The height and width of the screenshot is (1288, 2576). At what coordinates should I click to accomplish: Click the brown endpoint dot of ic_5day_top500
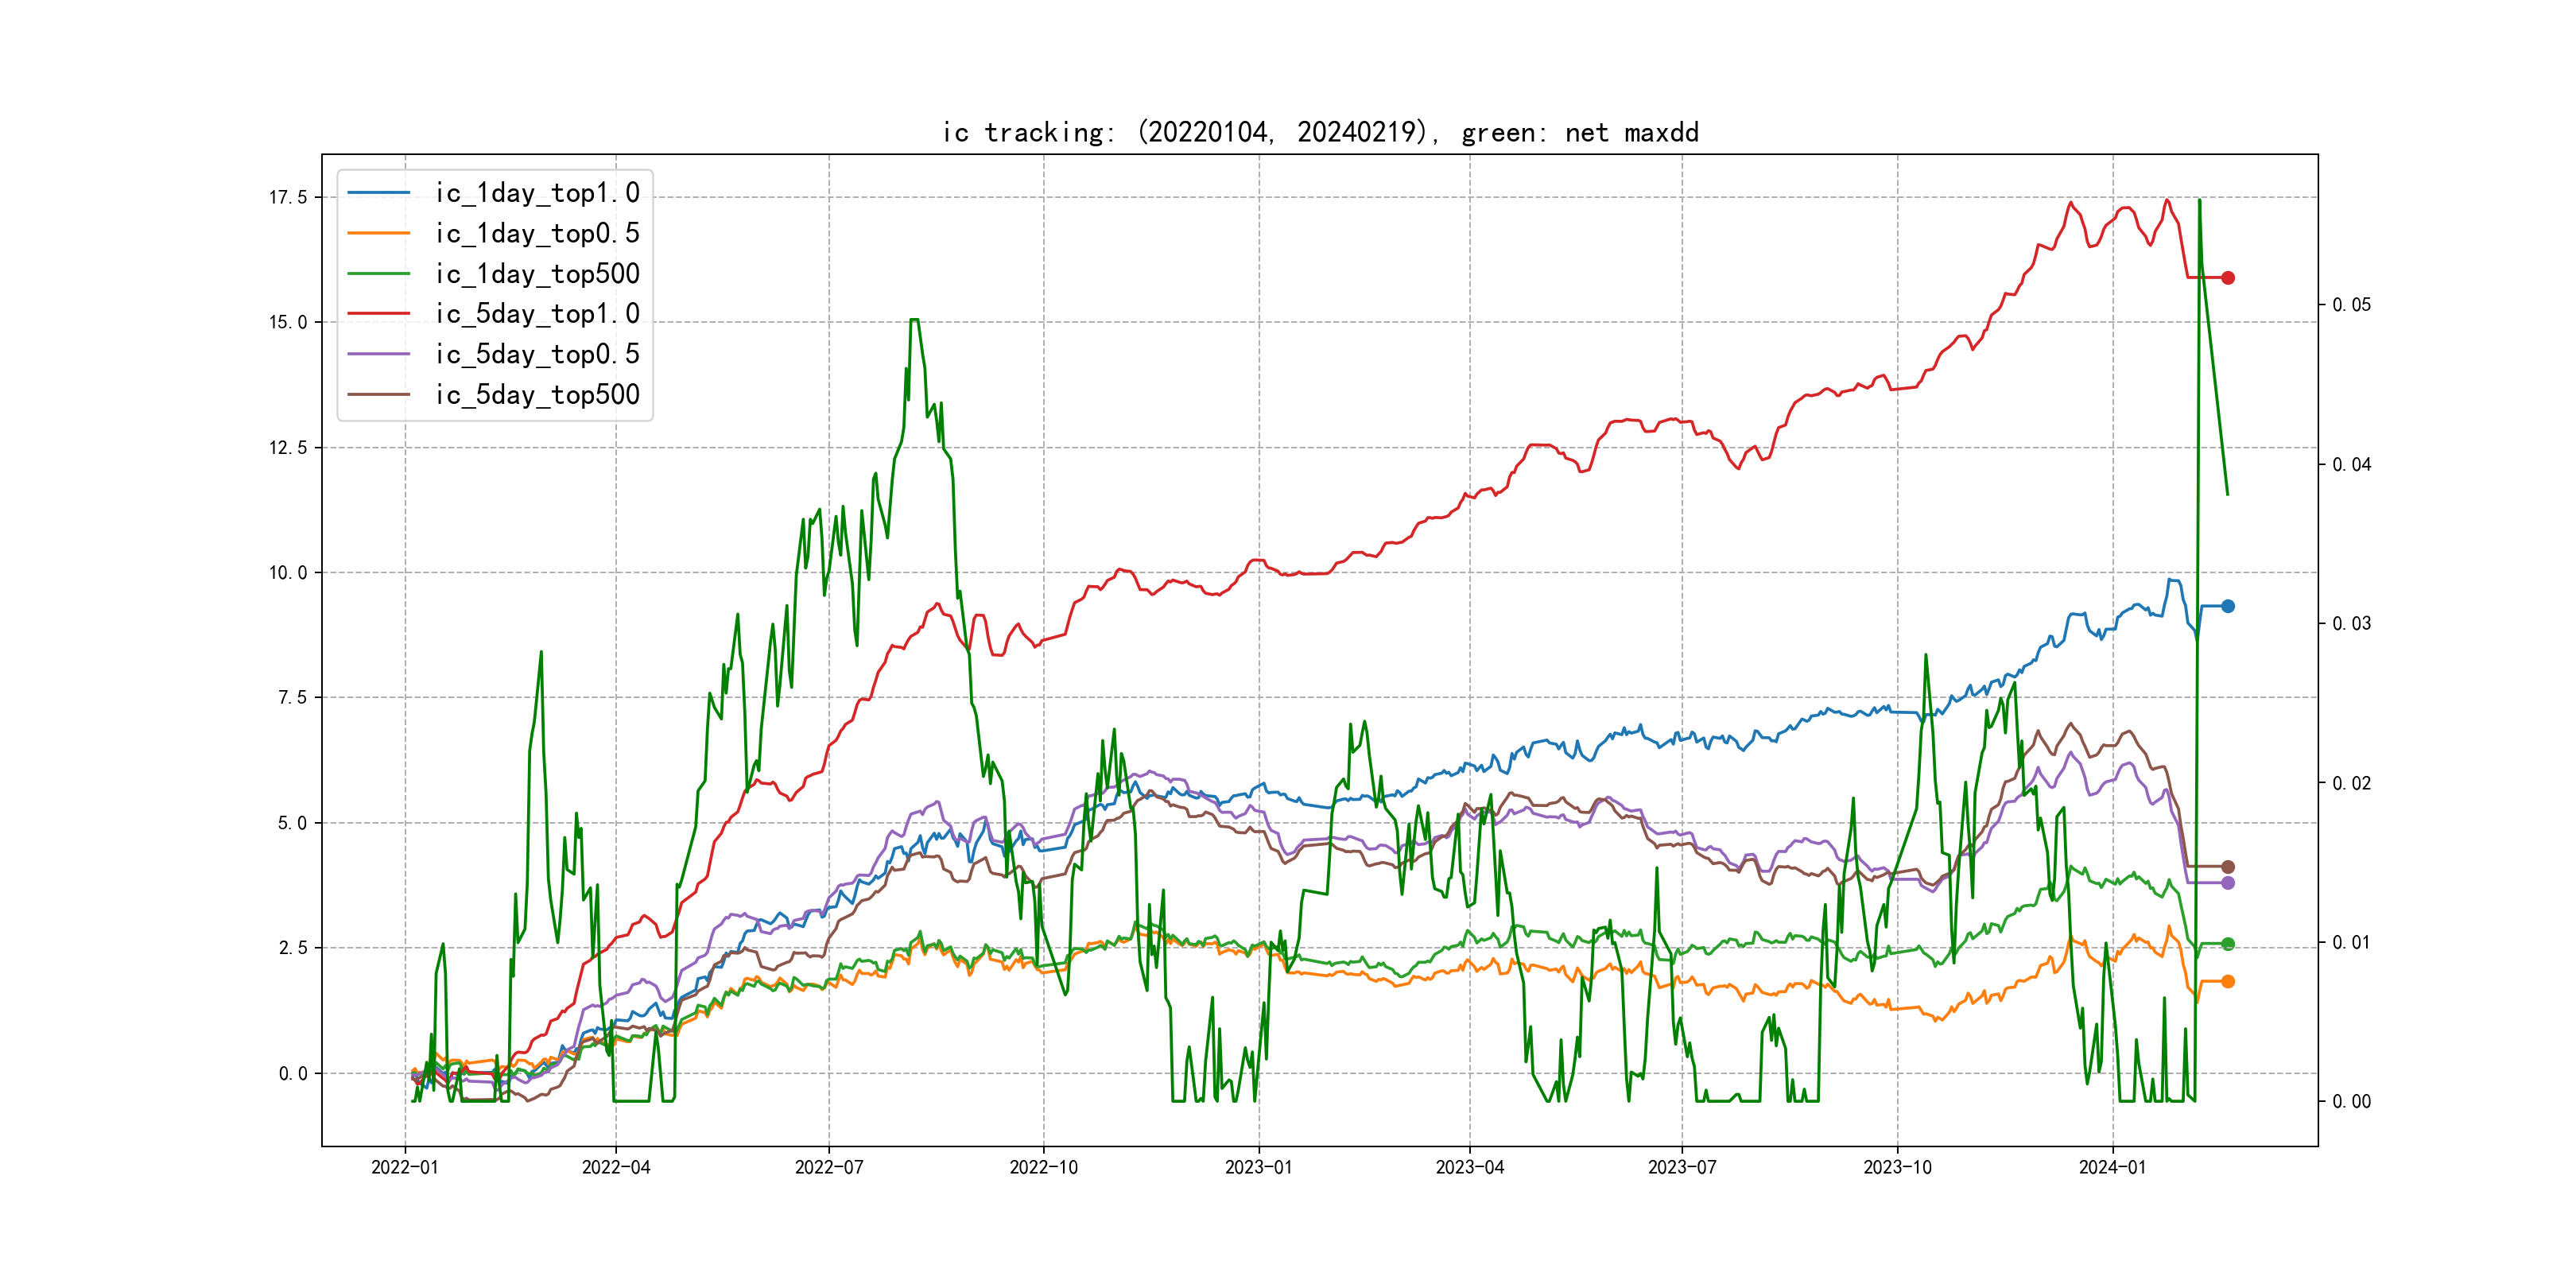coord(2227,867)
